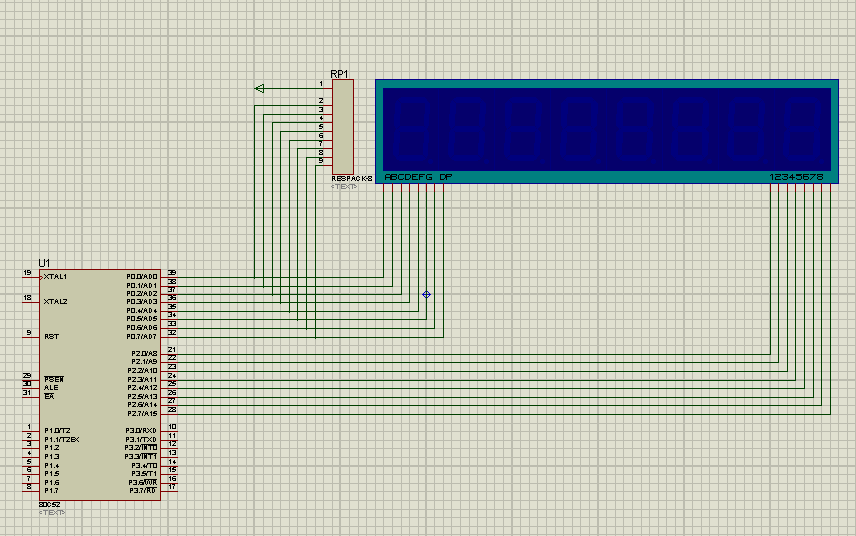Viewport: 856px width, 536px height.
Task: Click the P1.7 pin label
Action: coord(52,491)
